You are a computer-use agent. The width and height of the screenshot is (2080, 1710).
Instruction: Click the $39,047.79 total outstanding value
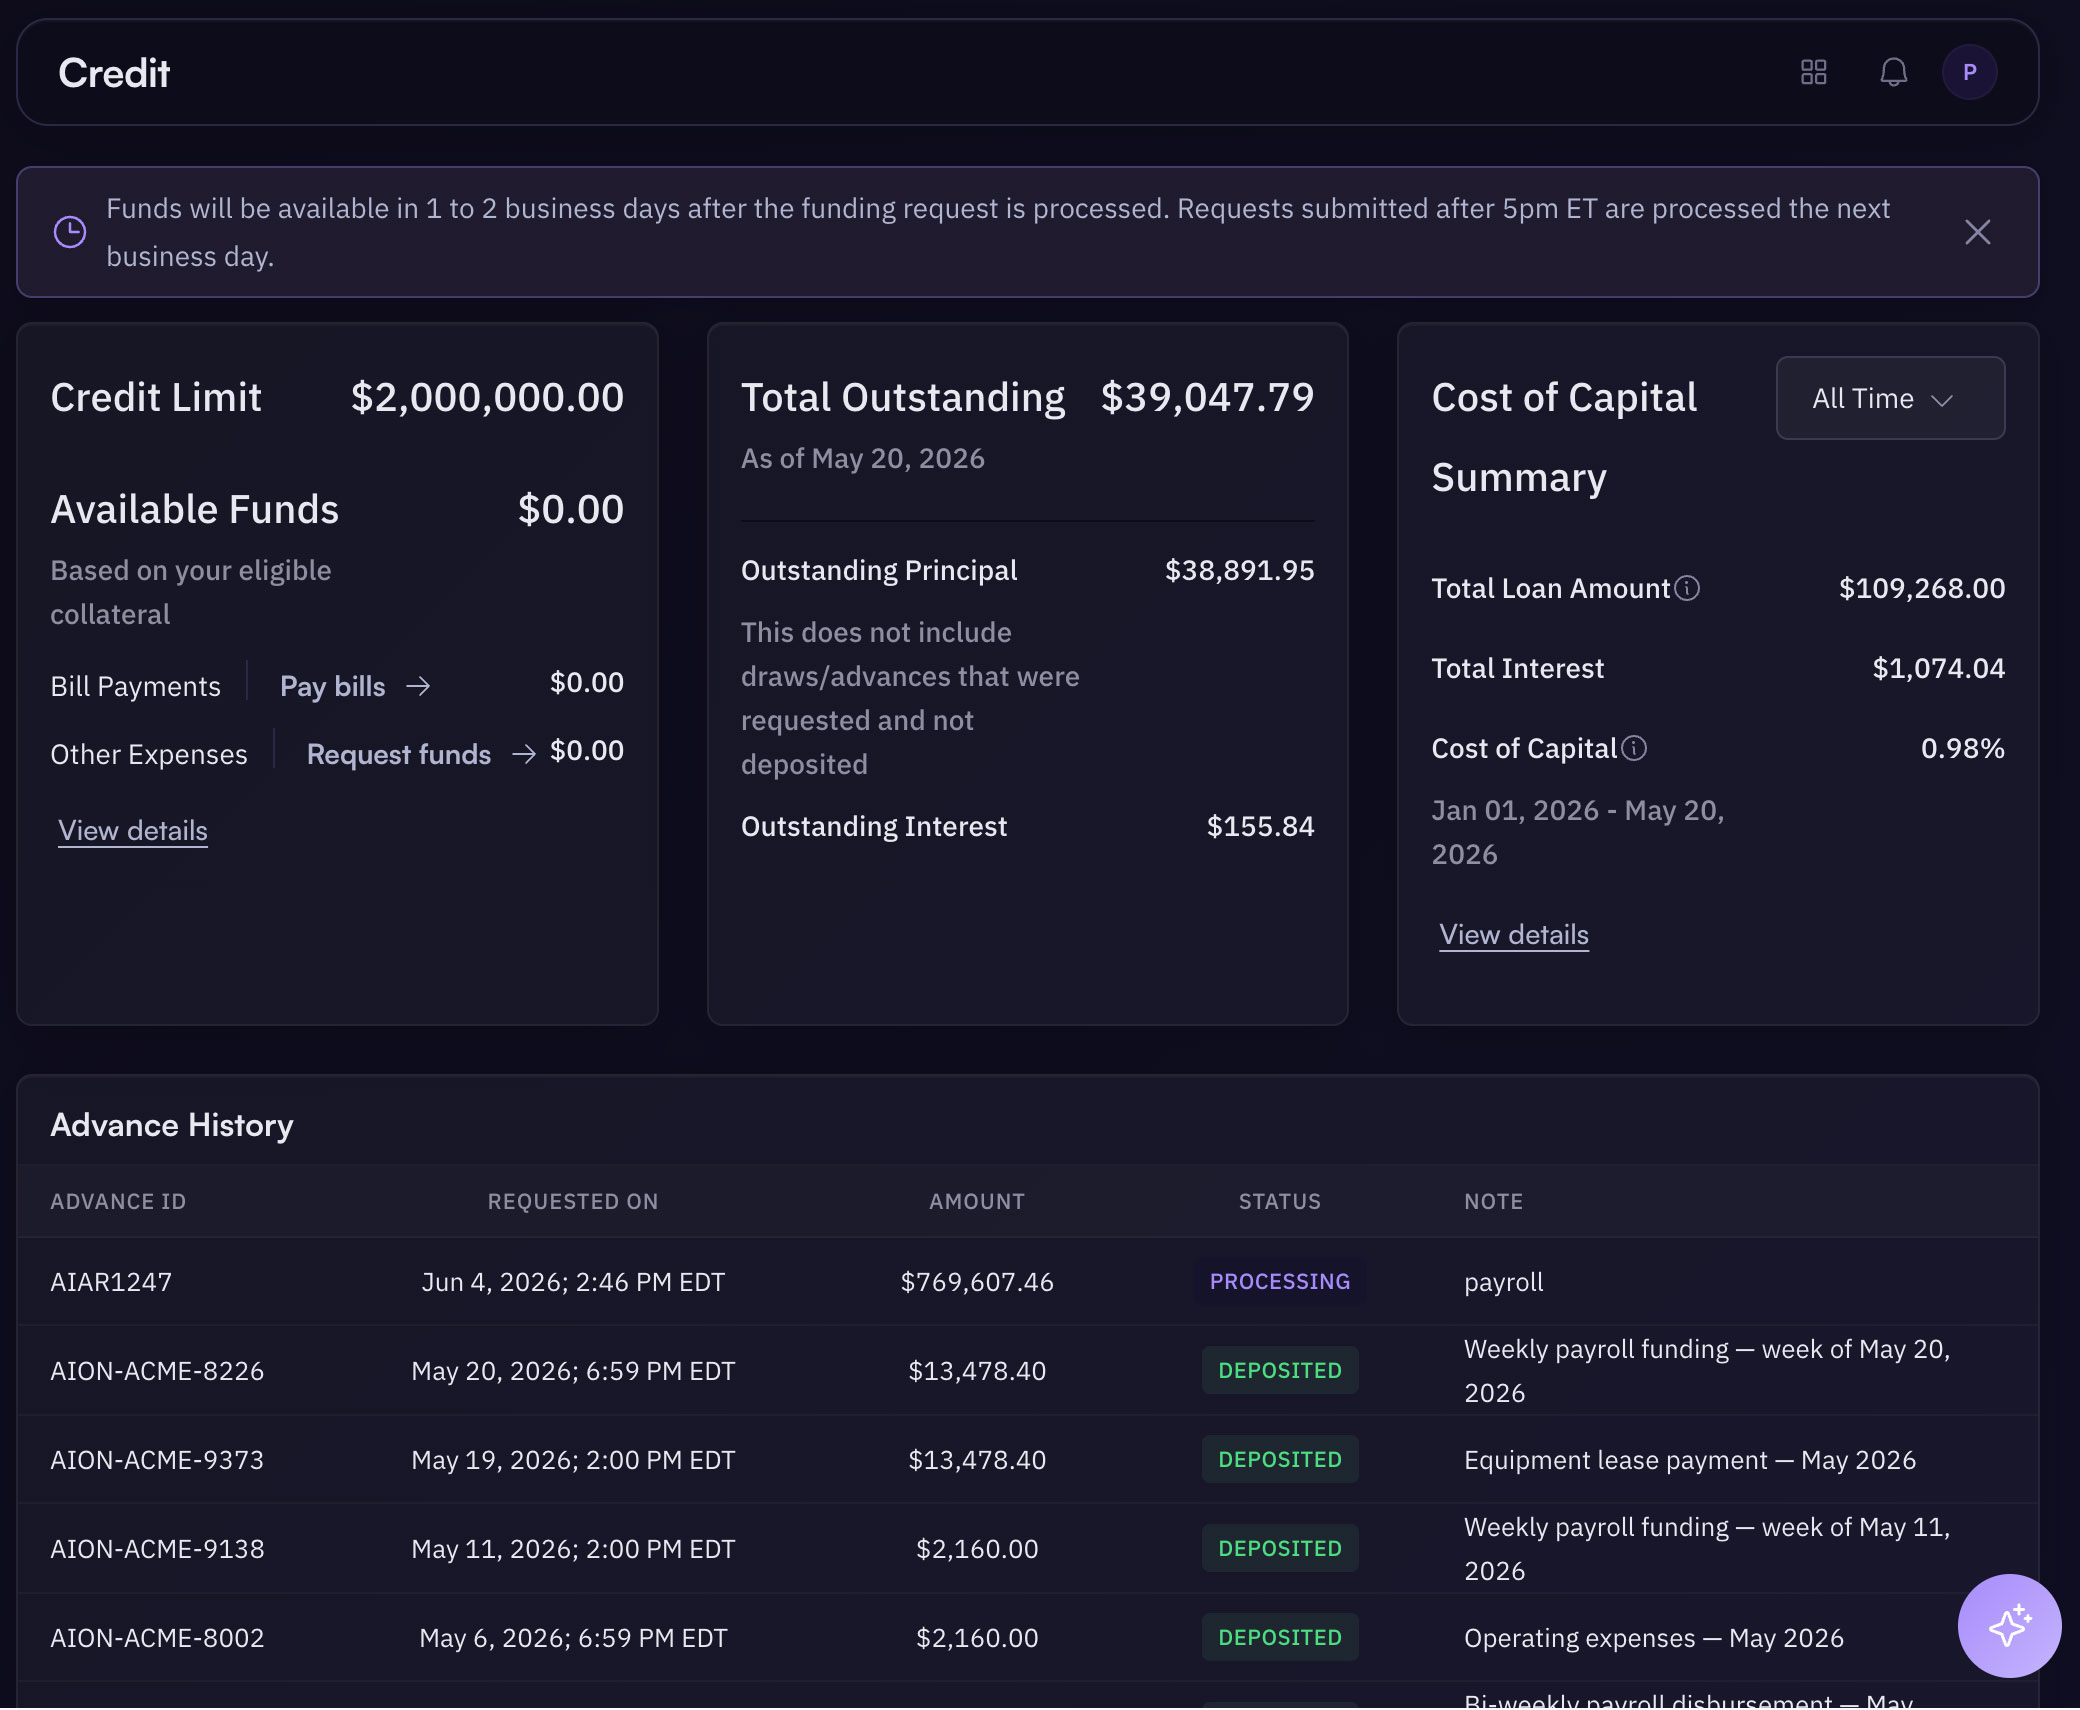[x=1207, y=397]
